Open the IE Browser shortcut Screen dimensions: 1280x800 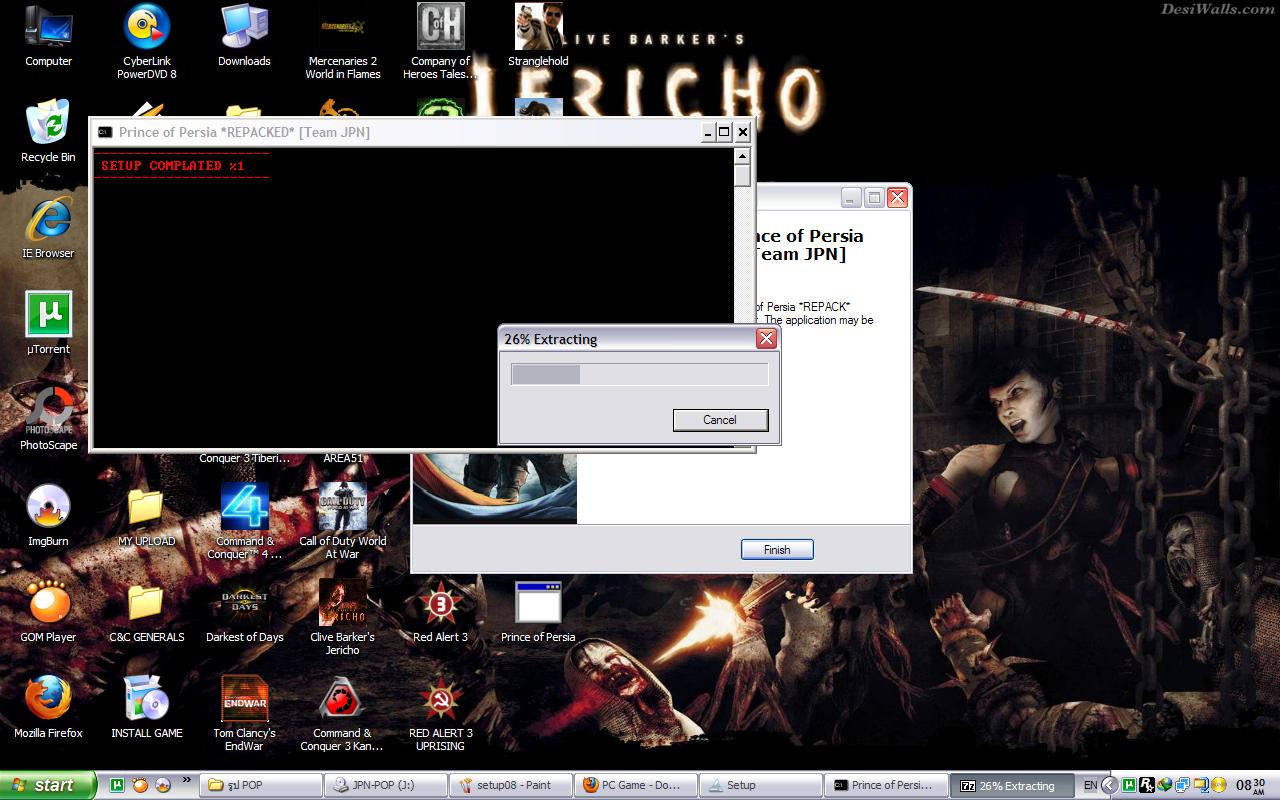pyautogui.click(x=48, y=228)
